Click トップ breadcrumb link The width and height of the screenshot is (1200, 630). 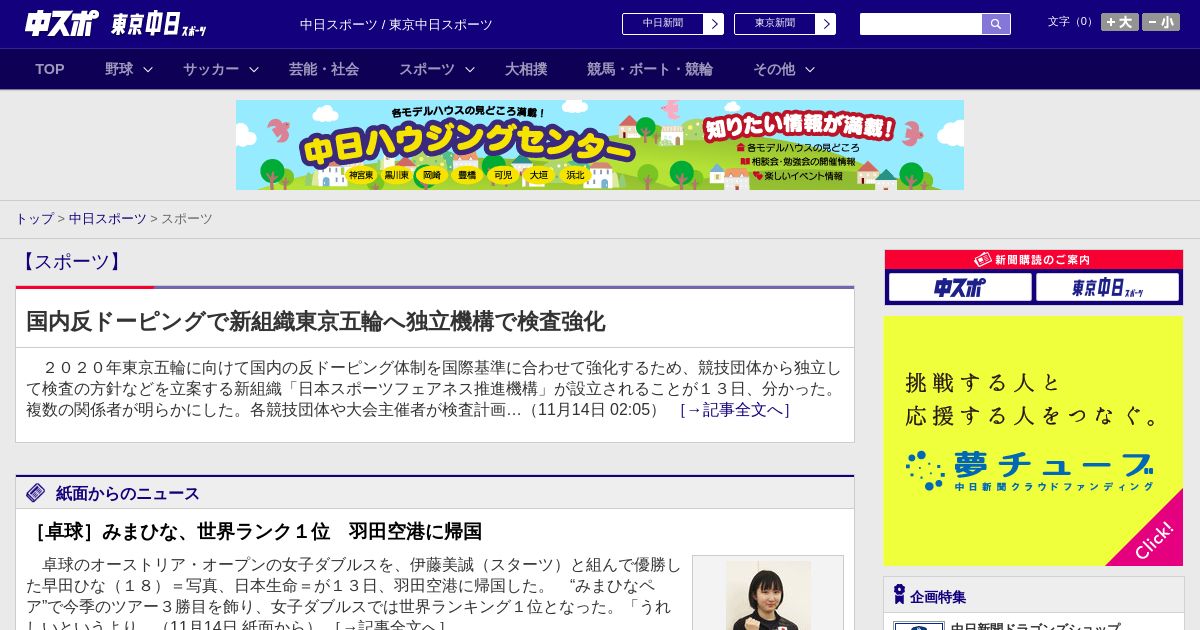[x=34, y=218]
